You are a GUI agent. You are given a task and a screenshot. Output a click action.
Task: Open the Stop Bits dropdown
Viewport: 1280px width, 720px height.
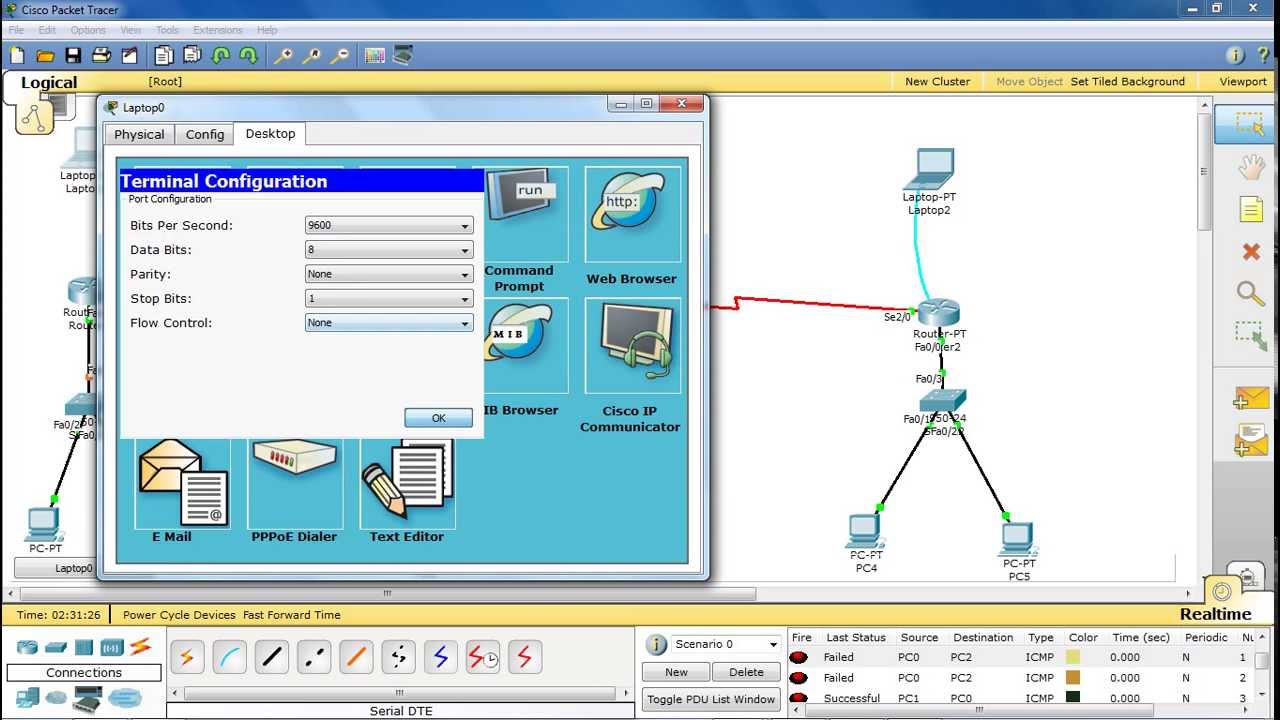coord(389,299)
